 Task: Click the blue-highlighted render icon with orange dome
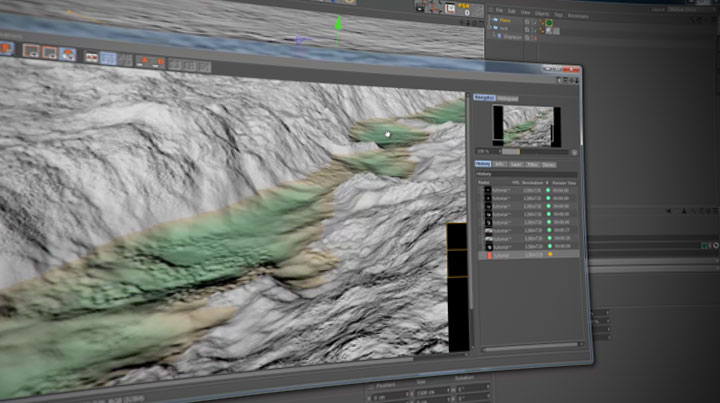point(68,54)
